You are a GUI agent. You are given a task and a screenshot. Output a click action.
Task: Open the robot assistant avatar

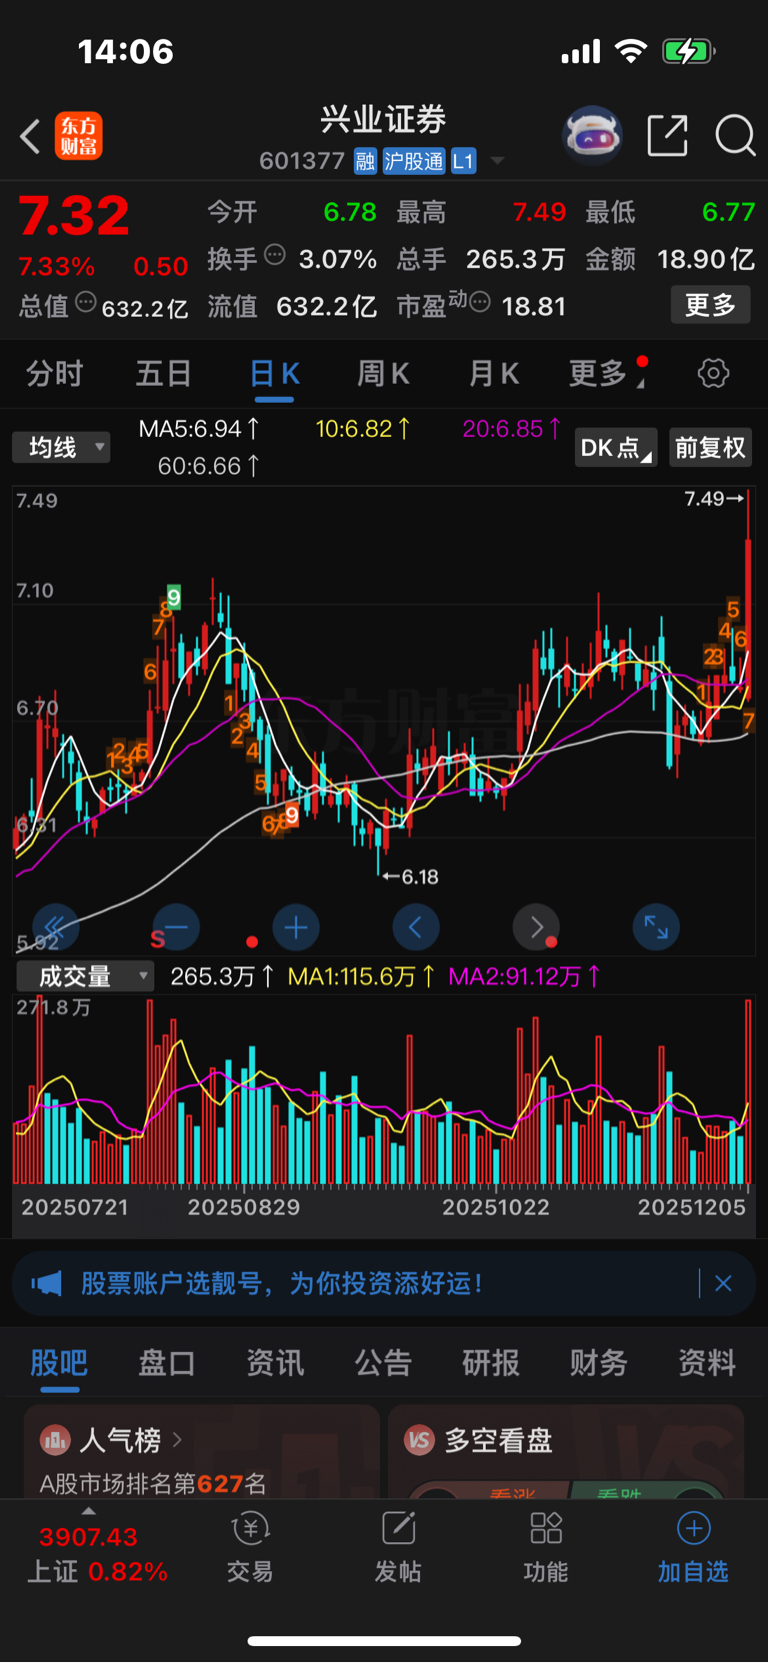coord(593,135)
